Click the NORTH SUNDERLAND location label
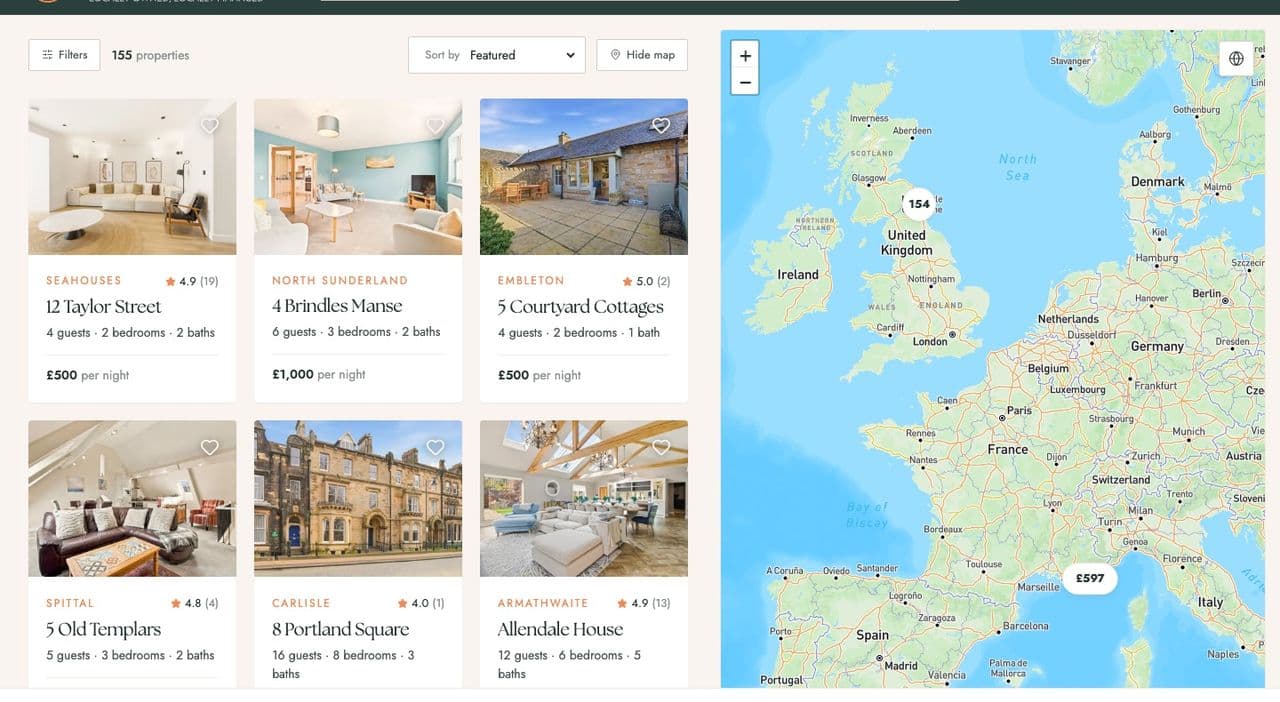Viewport: 1280px width, 702px height. 340,281
